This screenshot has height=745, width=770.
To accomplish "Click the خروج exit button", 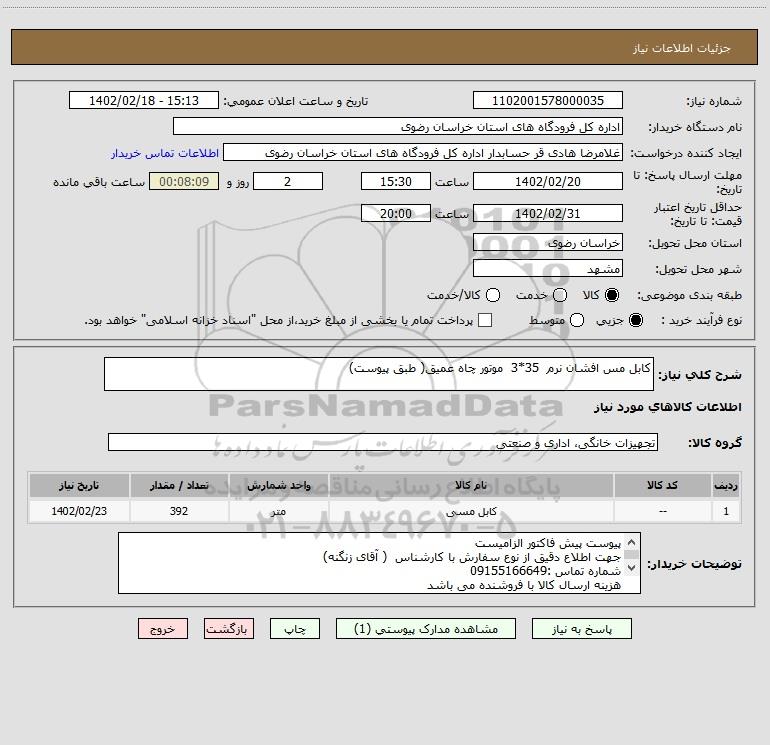I will point(163,629).
